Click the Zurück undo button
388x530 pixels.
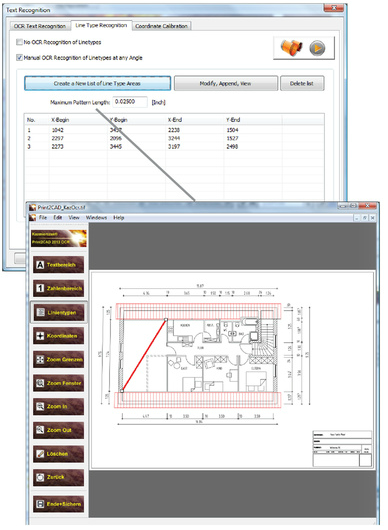(x=58, y=477)
